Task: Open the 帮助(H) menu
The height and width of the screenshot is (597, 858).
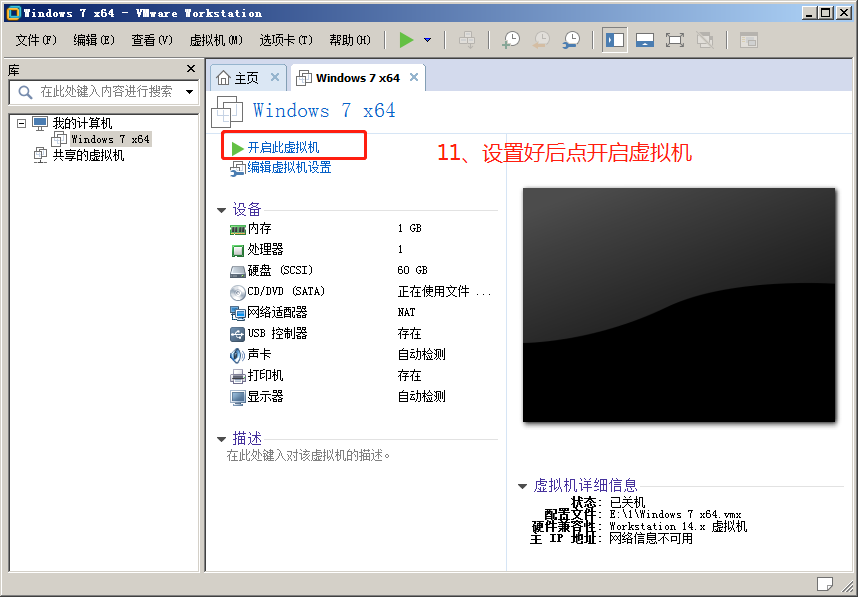Action: (x=350, y=40)
